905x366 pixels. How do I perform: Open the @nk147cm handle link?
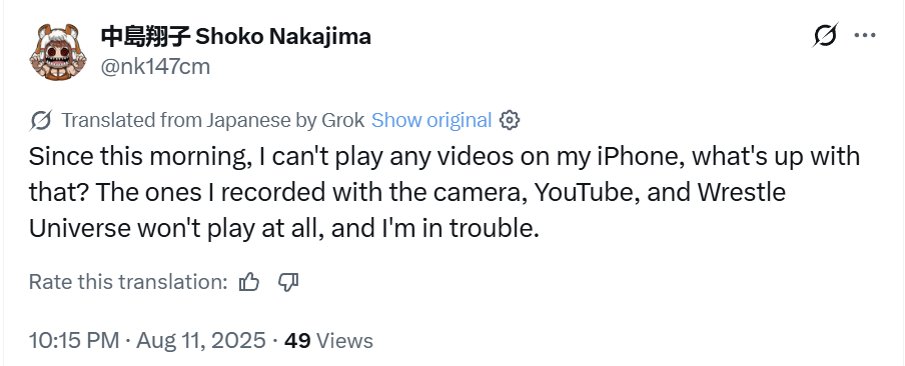(x=155, y=67)
